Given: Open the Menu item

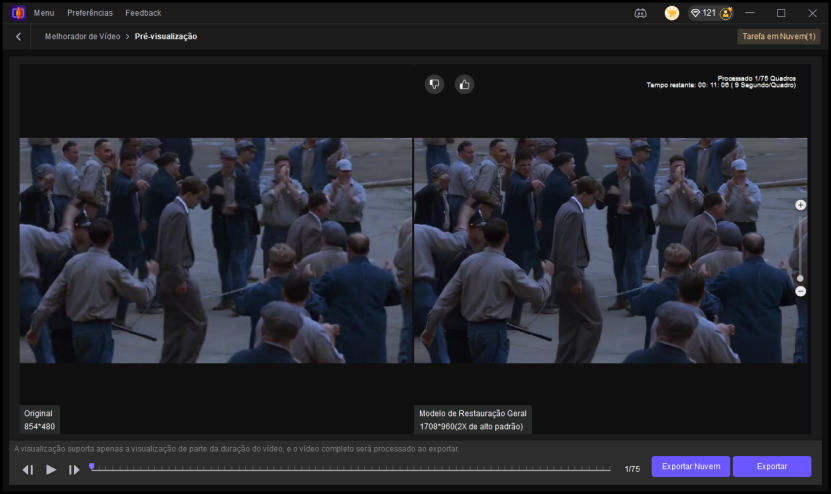Looking at the screenshot, I should [x=44, y=13].
